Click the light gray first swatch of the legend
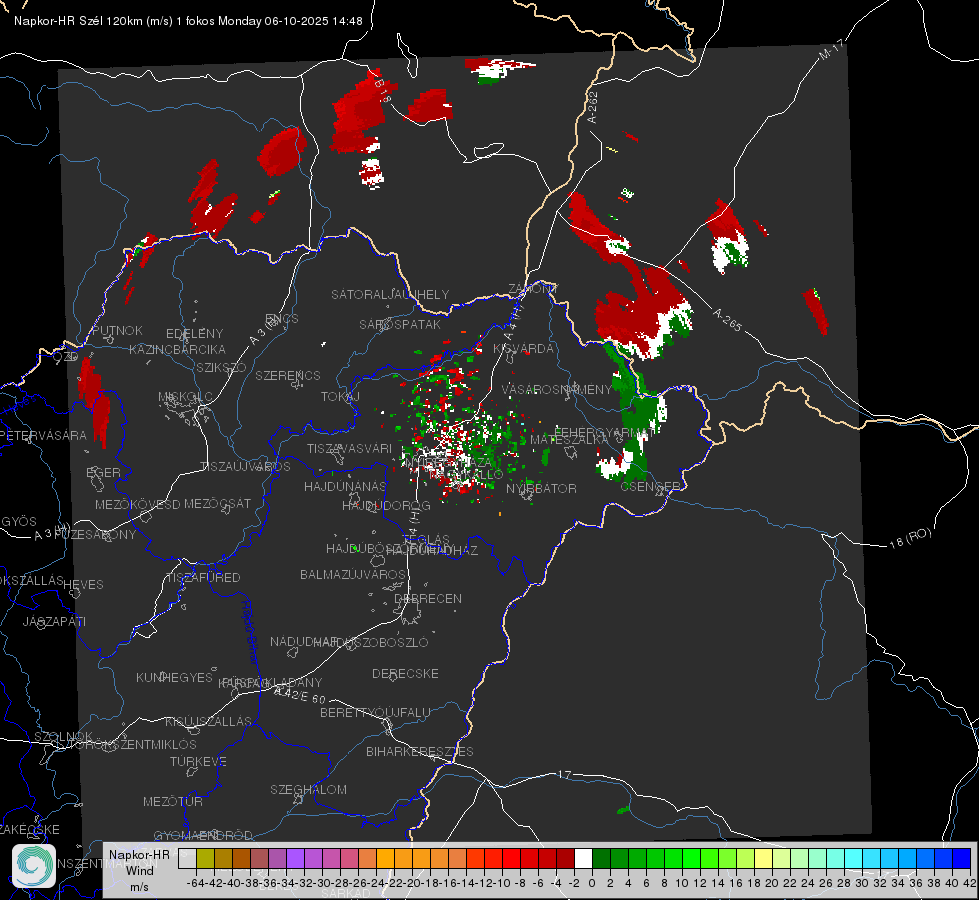 (187, 858)
